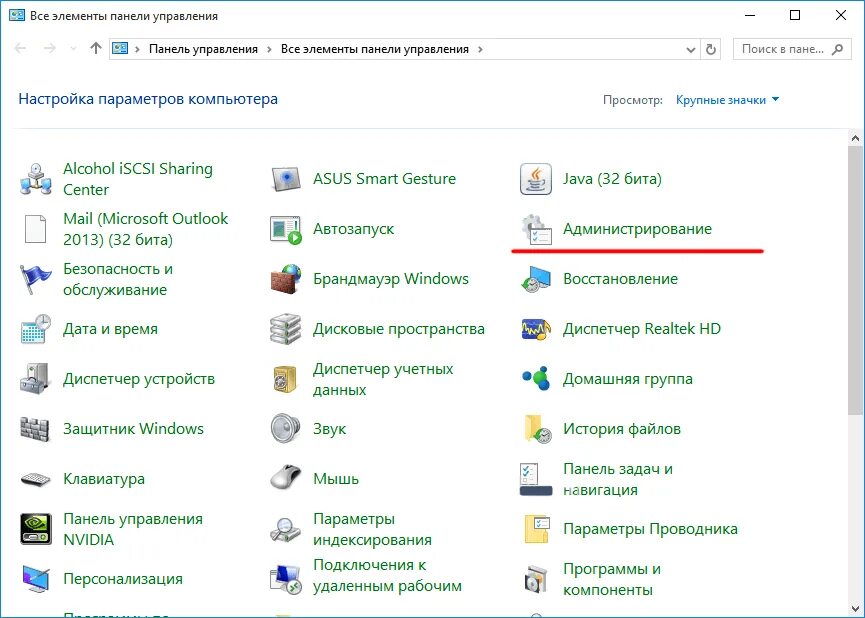Go forward with the Forward arrow
This screenshot has height=618, width=865.
(50, 49)
